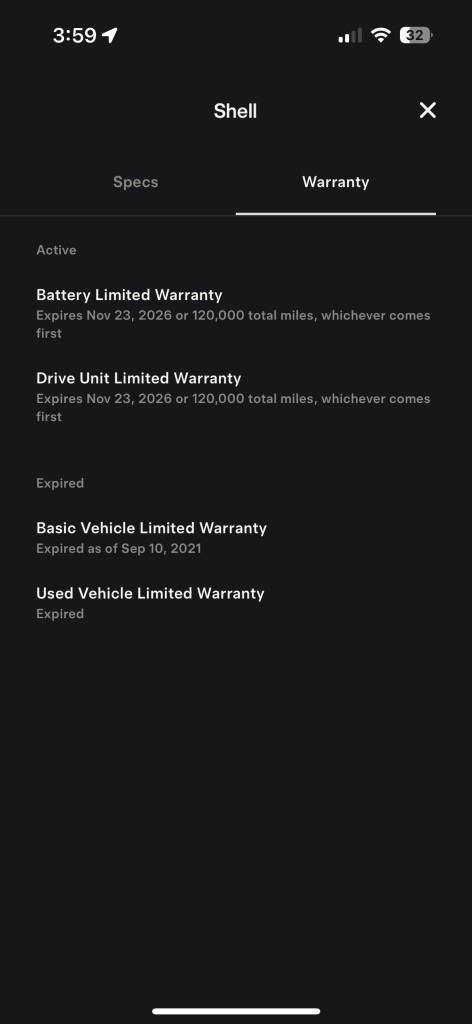Tap the Expired section heading
The height and width of the screenshot is (1024, 472).
click(60, 483)
